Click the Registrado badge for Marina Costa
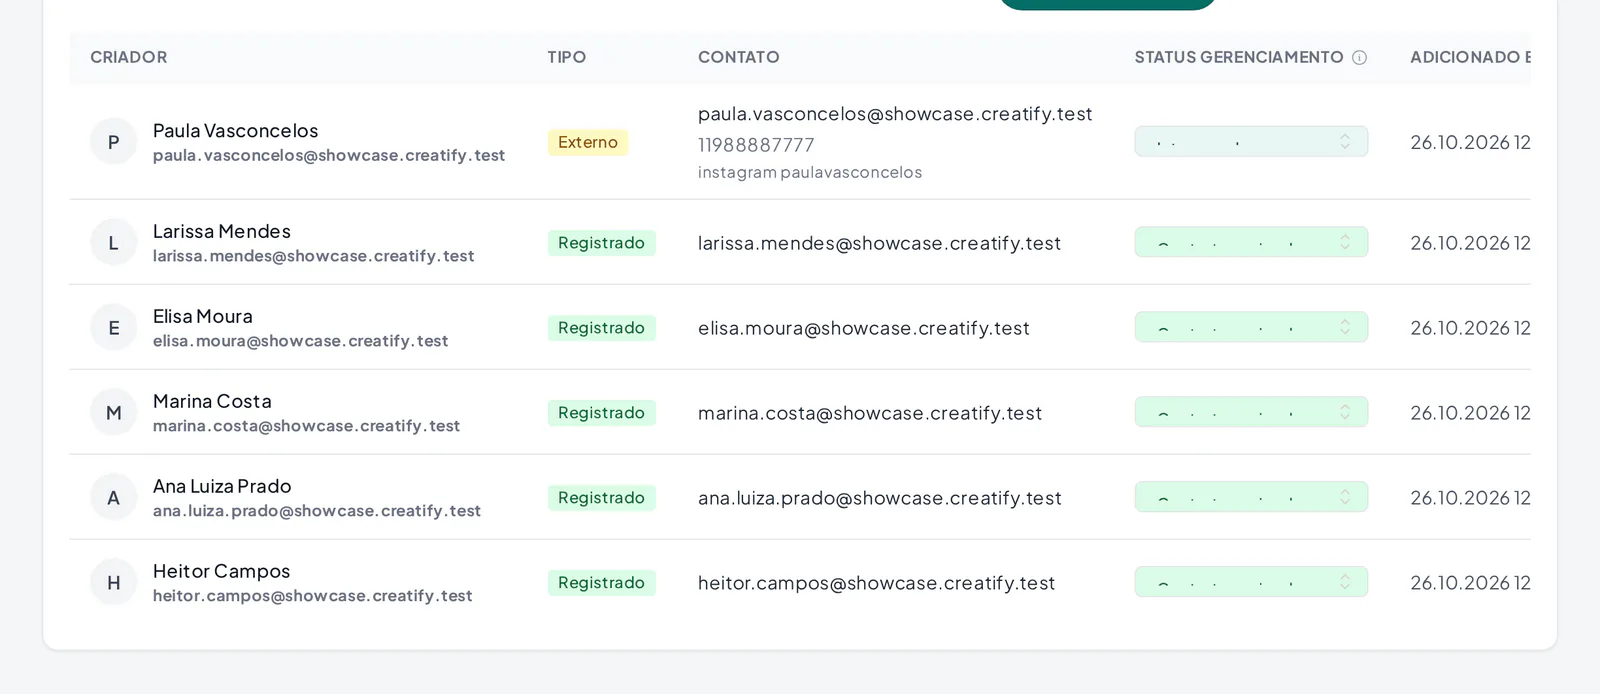1600x694 pixels. coord(602,413)
